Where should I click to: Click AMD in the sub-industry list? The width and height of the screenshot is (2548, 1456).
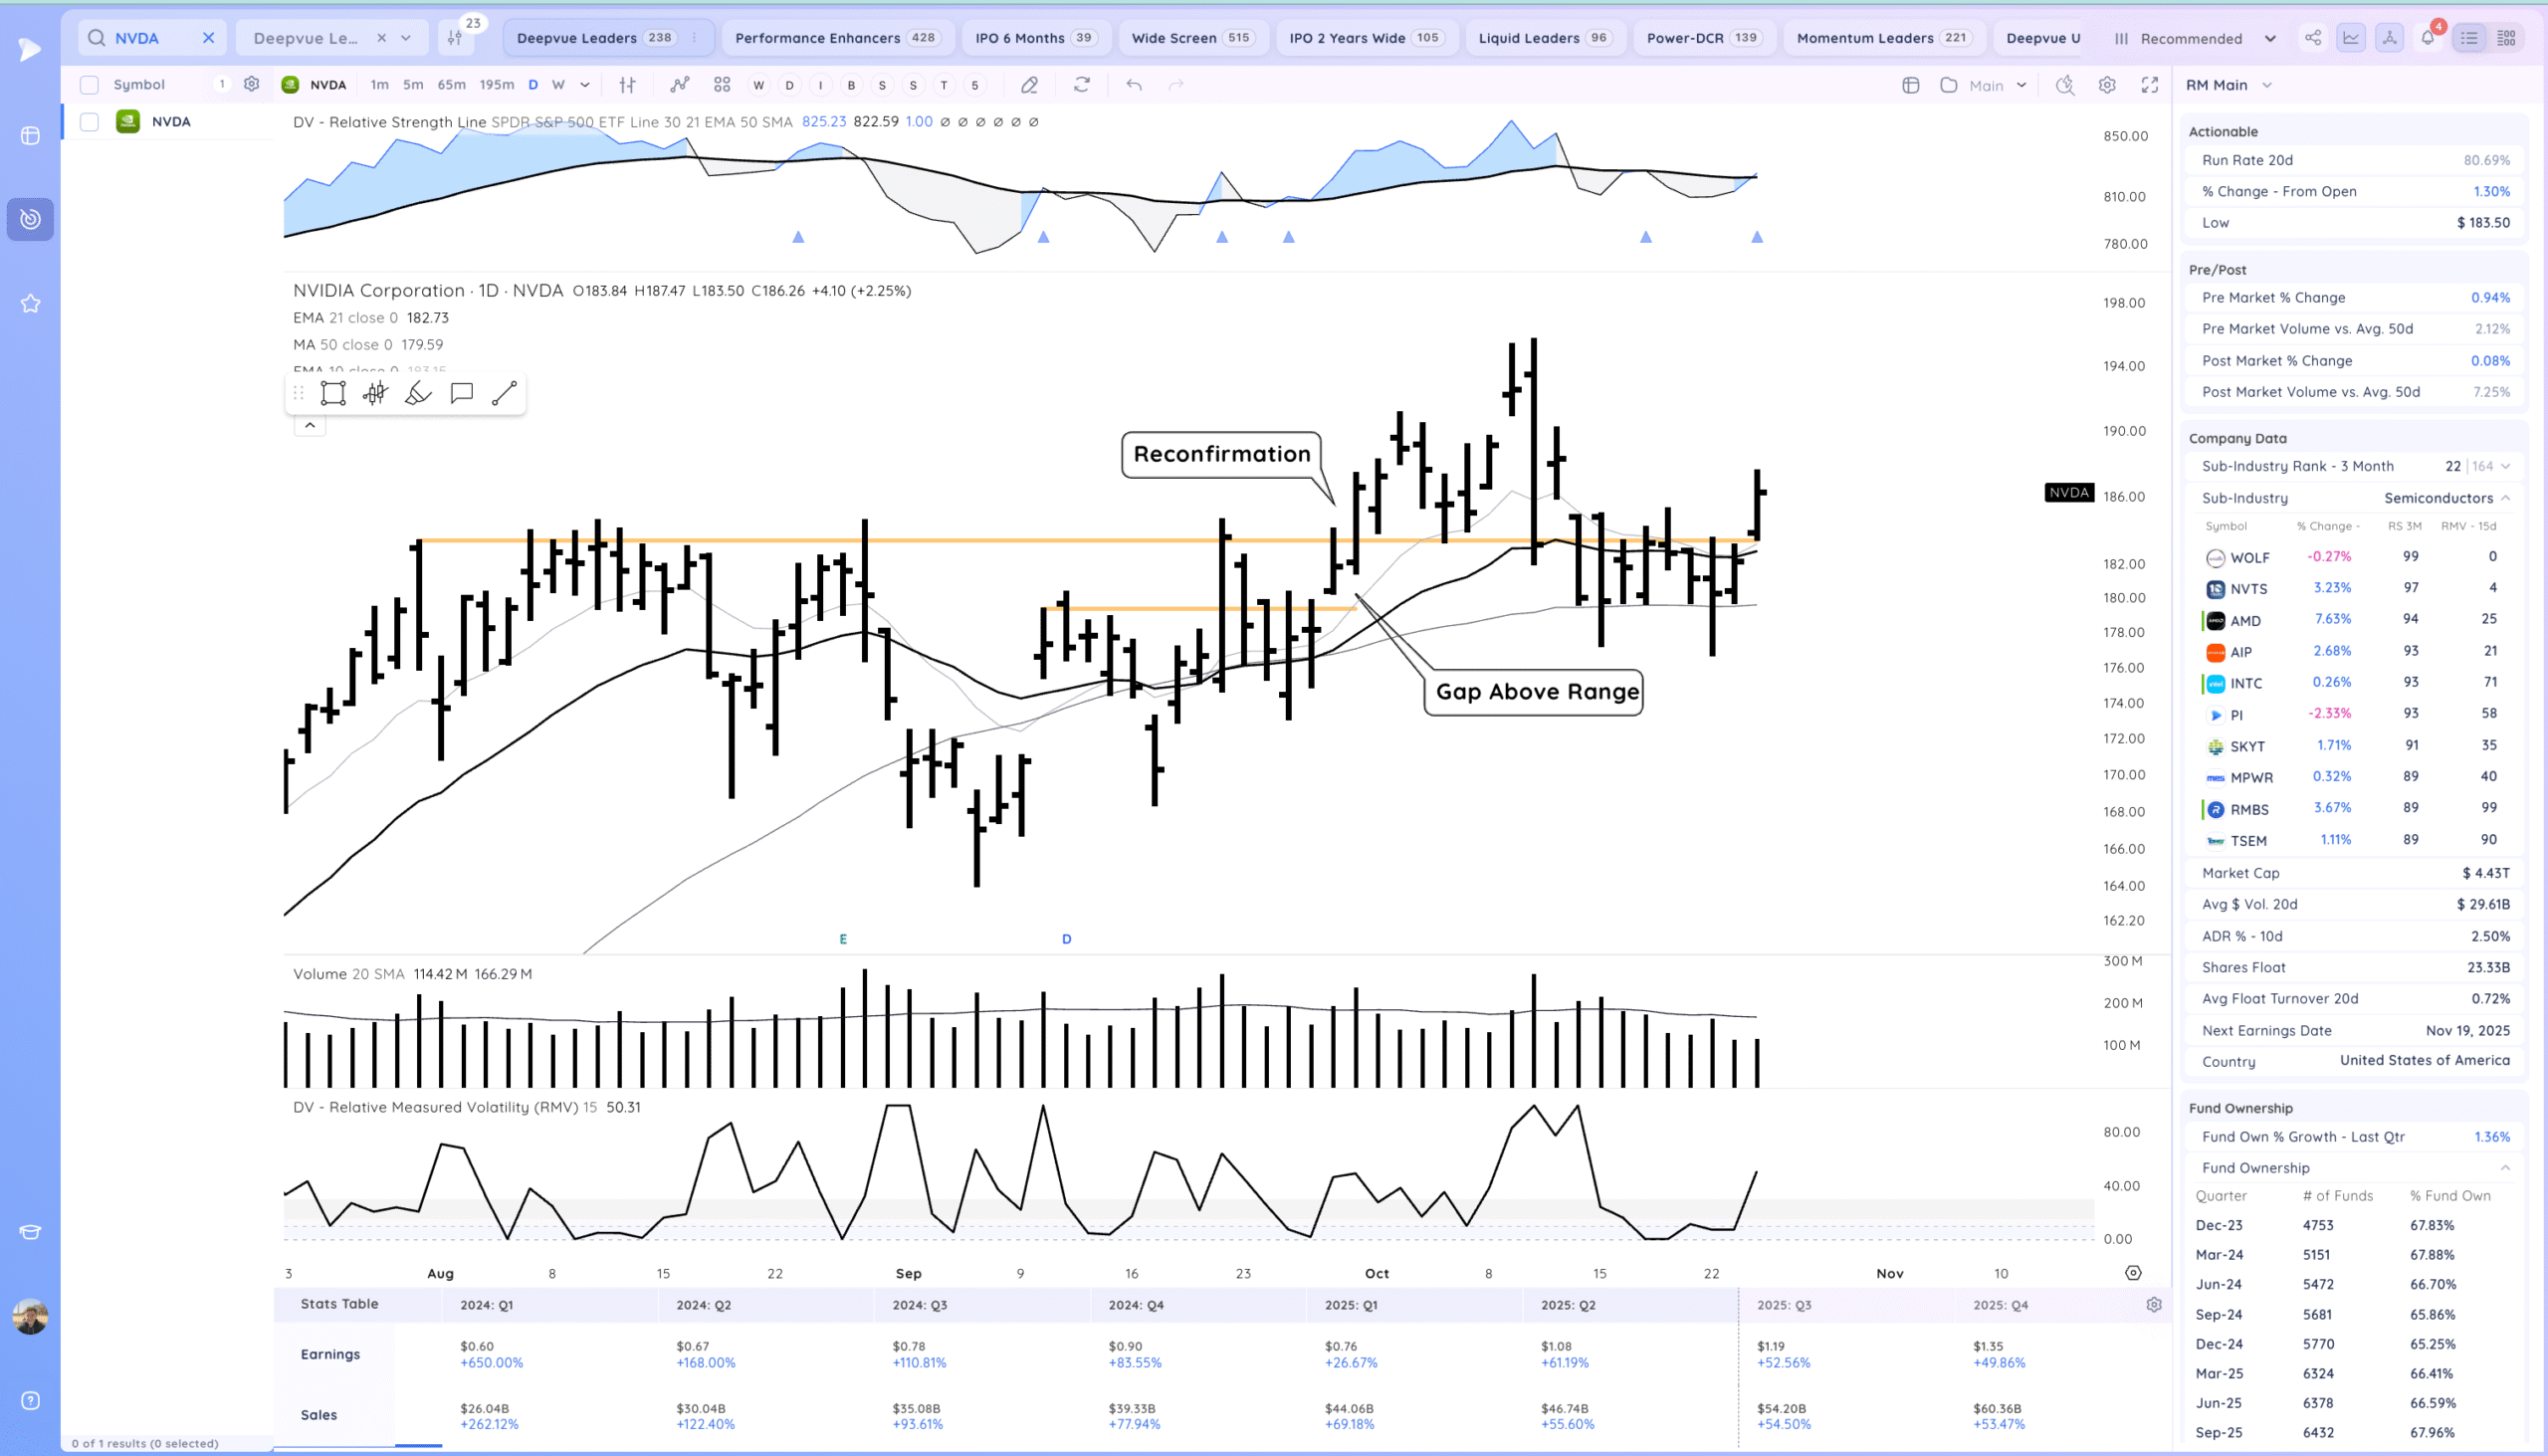2245,620
